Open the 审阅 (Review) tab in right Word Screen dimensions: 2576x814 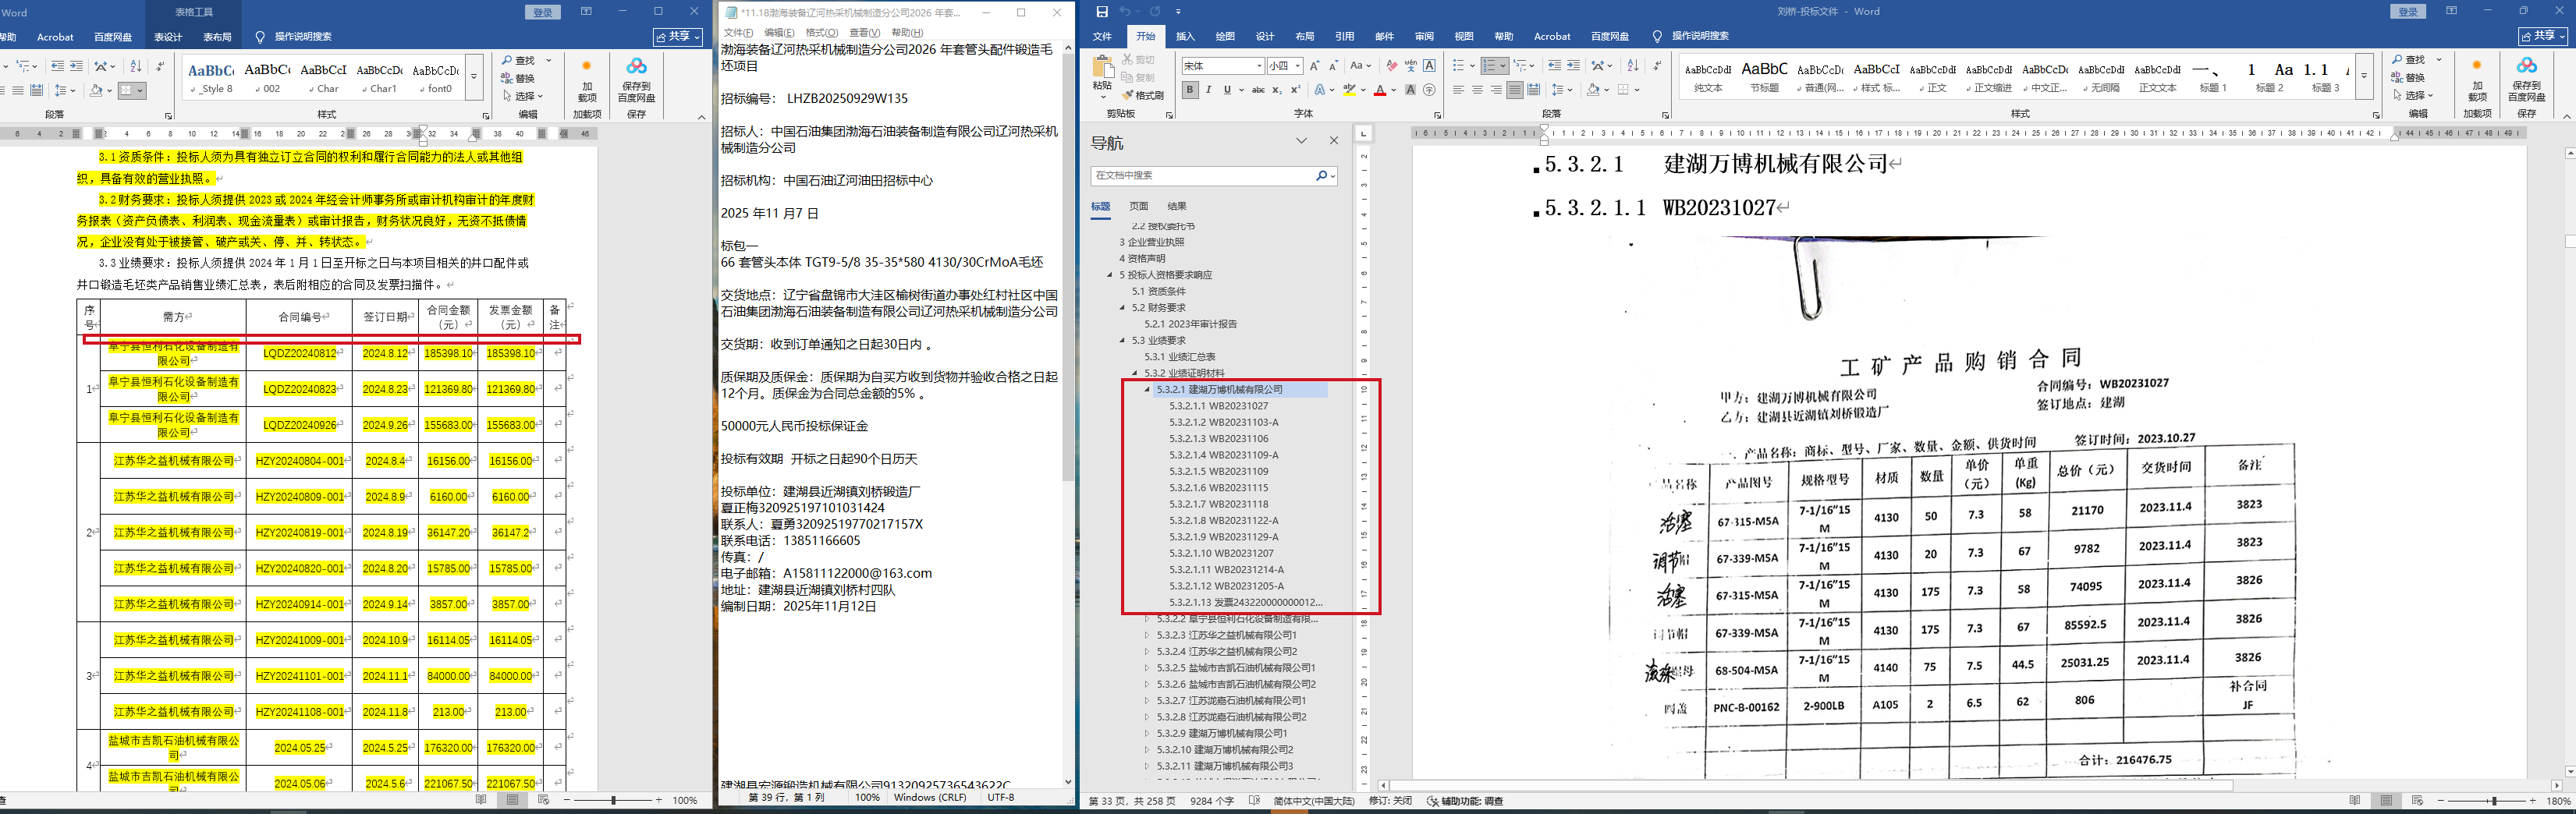pyautogui.click(x=1424, y=37)
